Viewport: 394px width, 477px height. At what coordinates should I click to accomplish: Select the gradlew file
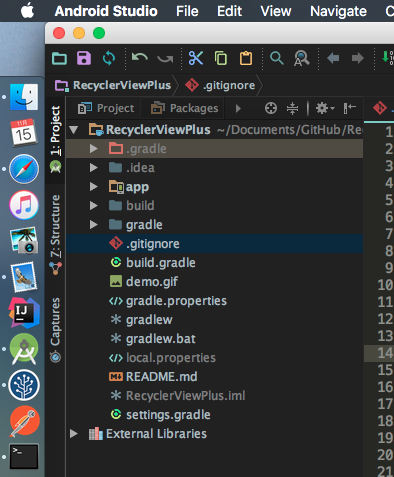click(x=214, y=320)
